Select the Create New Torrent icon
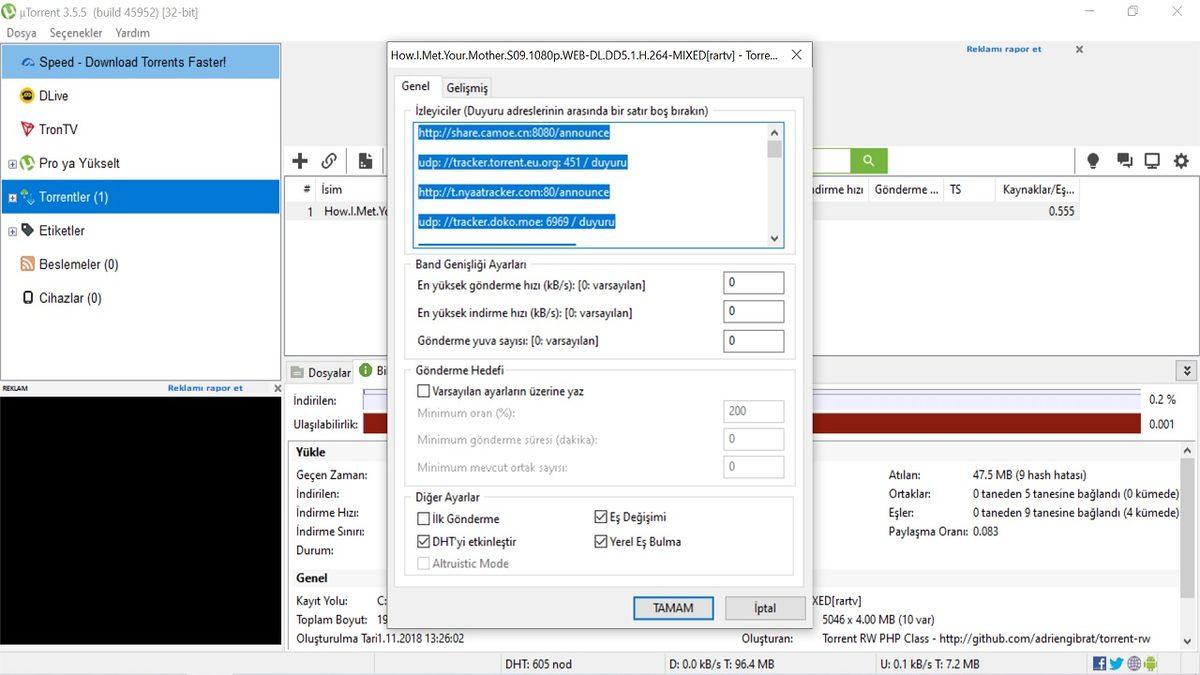The height and width of the screenshot is (675, 1200). point(364,160)
